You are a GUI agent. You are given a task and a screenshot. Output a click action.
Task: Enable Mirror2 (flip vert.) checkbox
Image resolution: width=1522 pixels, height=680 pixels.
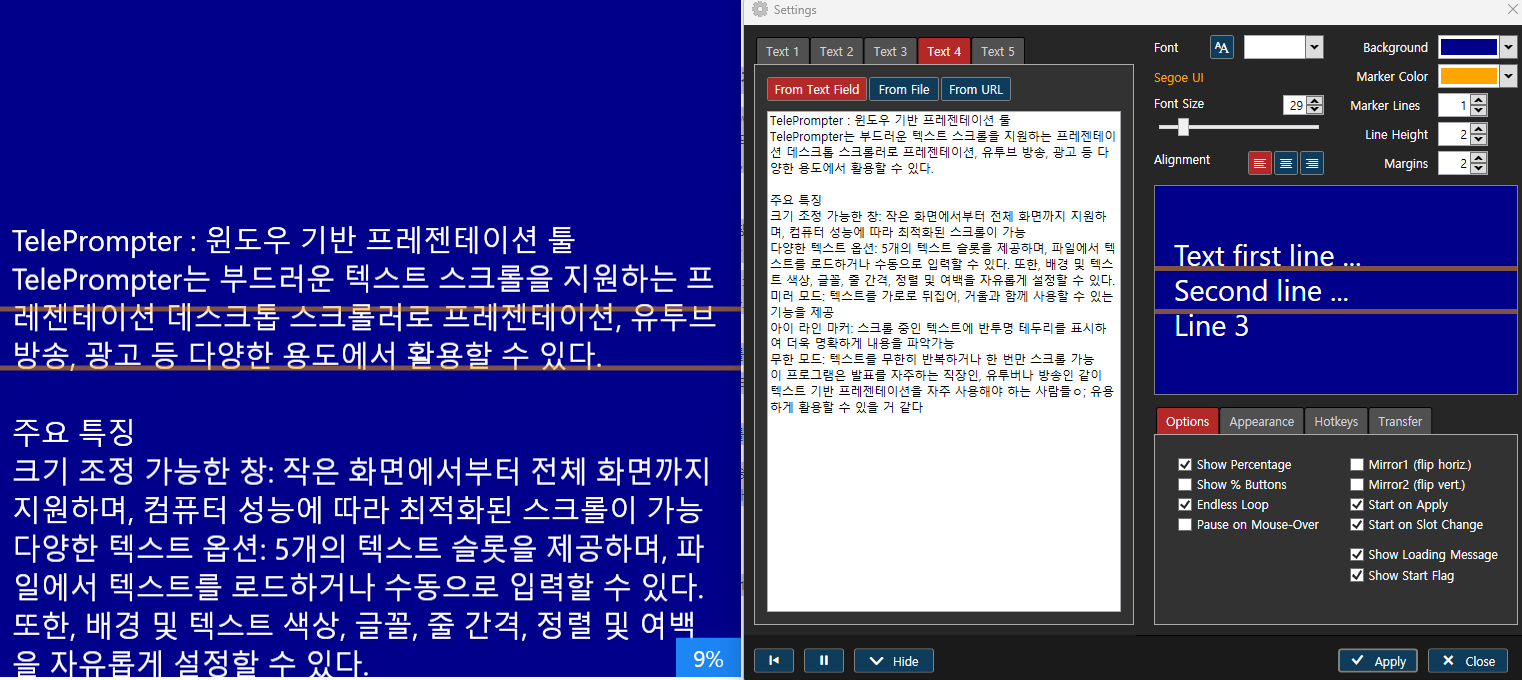tap(1357, 484)
